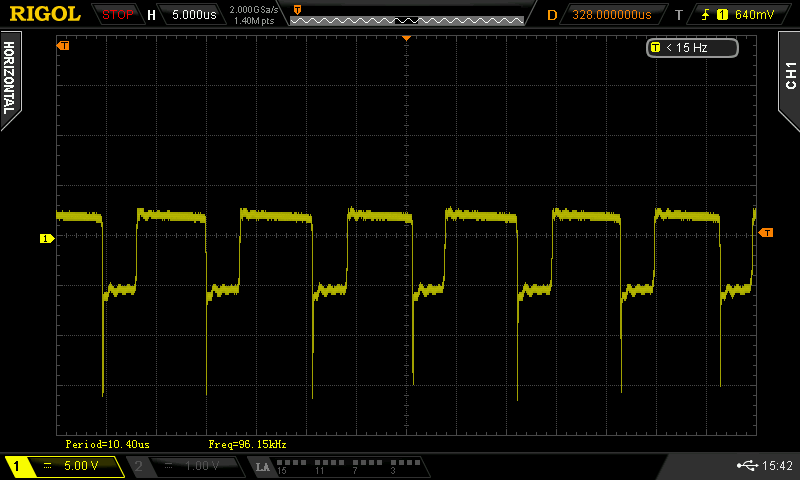
Task: Open the CH1 side tab
Action: click(x=789, y=76)
